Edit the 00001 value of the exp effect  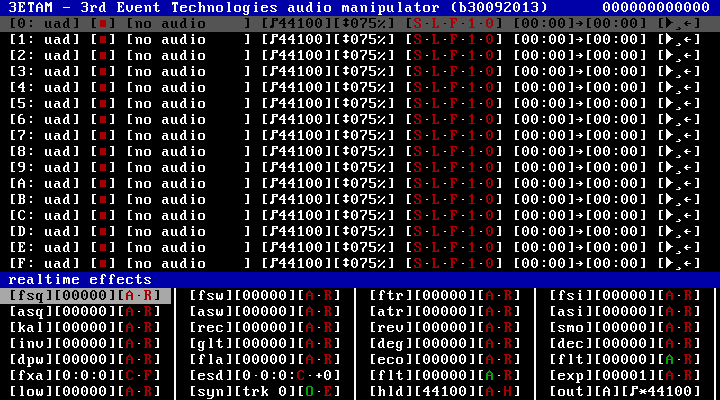[625, 376]
